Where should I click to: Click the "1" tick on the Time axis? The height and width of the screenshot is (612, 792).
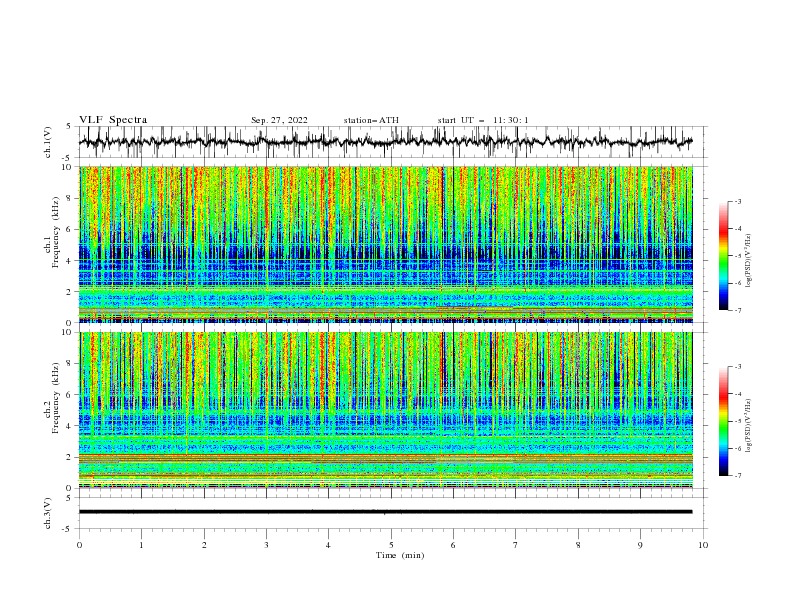(x=141, y=545)
